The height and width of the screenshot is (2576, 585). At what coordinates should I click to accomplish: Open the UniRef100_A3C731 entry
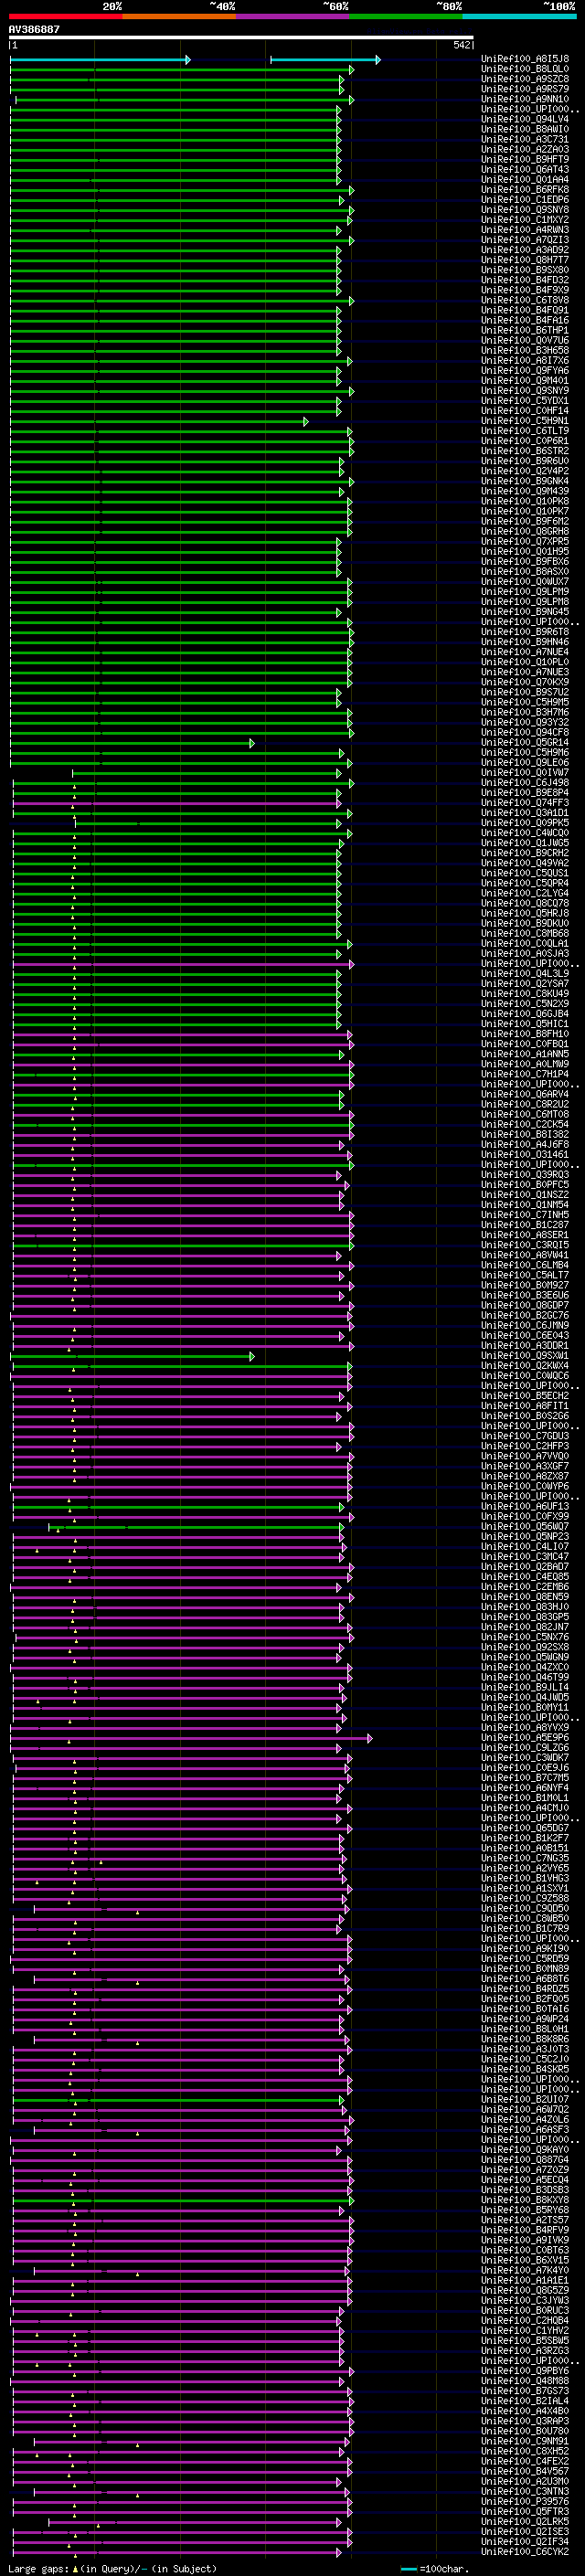525,139
